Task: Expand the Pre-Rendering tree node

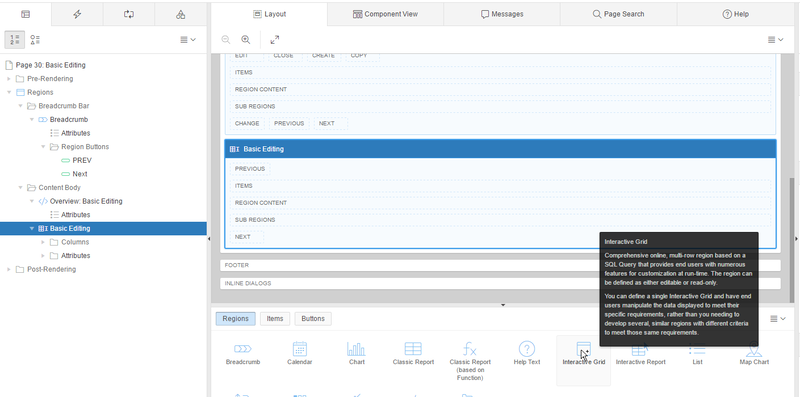Action: [x=9, y=79]
